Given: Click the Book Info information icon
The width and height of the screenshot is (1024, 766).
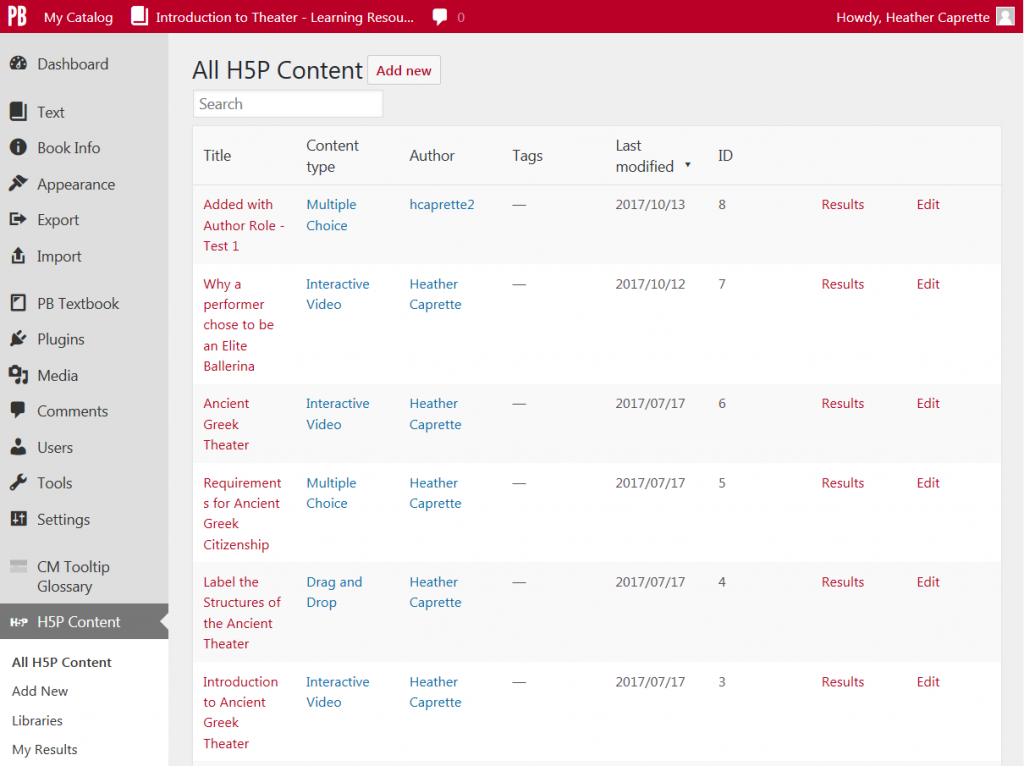Looking at the screenshot, I should pyautogui.click(x=18, y=148).
